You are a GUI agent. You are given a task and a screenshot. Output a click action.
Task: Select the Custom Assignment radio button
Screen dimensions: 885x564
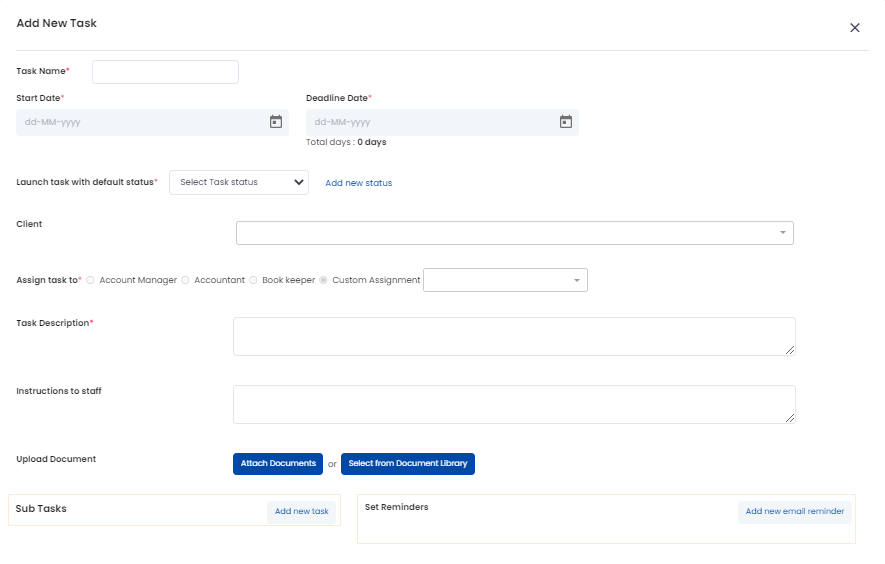[323, 280]
